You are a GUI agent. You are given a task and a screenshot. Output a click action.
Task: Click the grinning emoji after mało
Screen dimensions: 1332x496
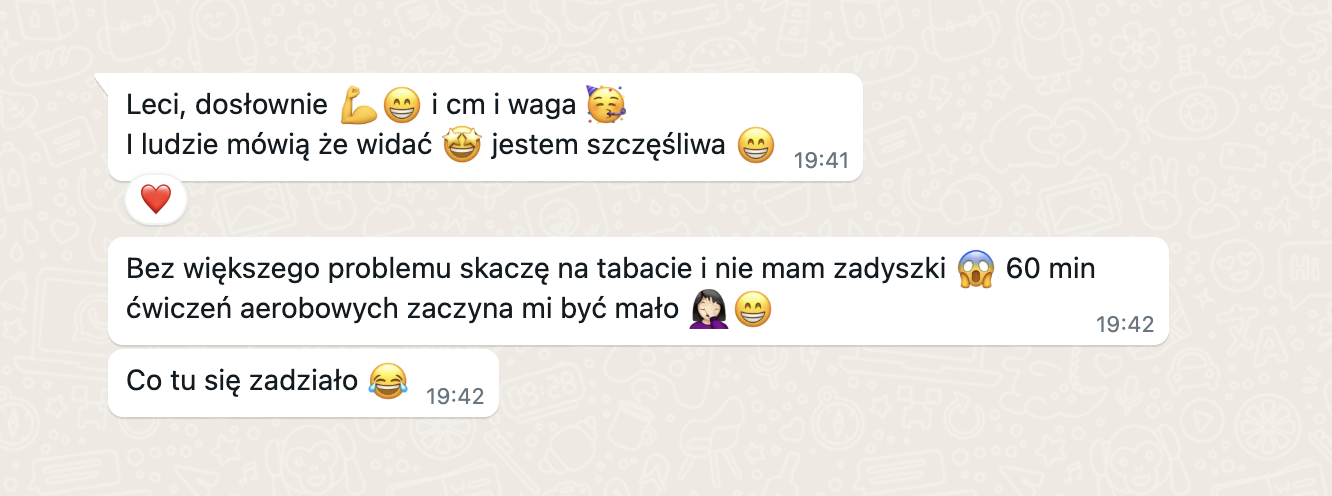pyautogui.click(x=753, y=311)
